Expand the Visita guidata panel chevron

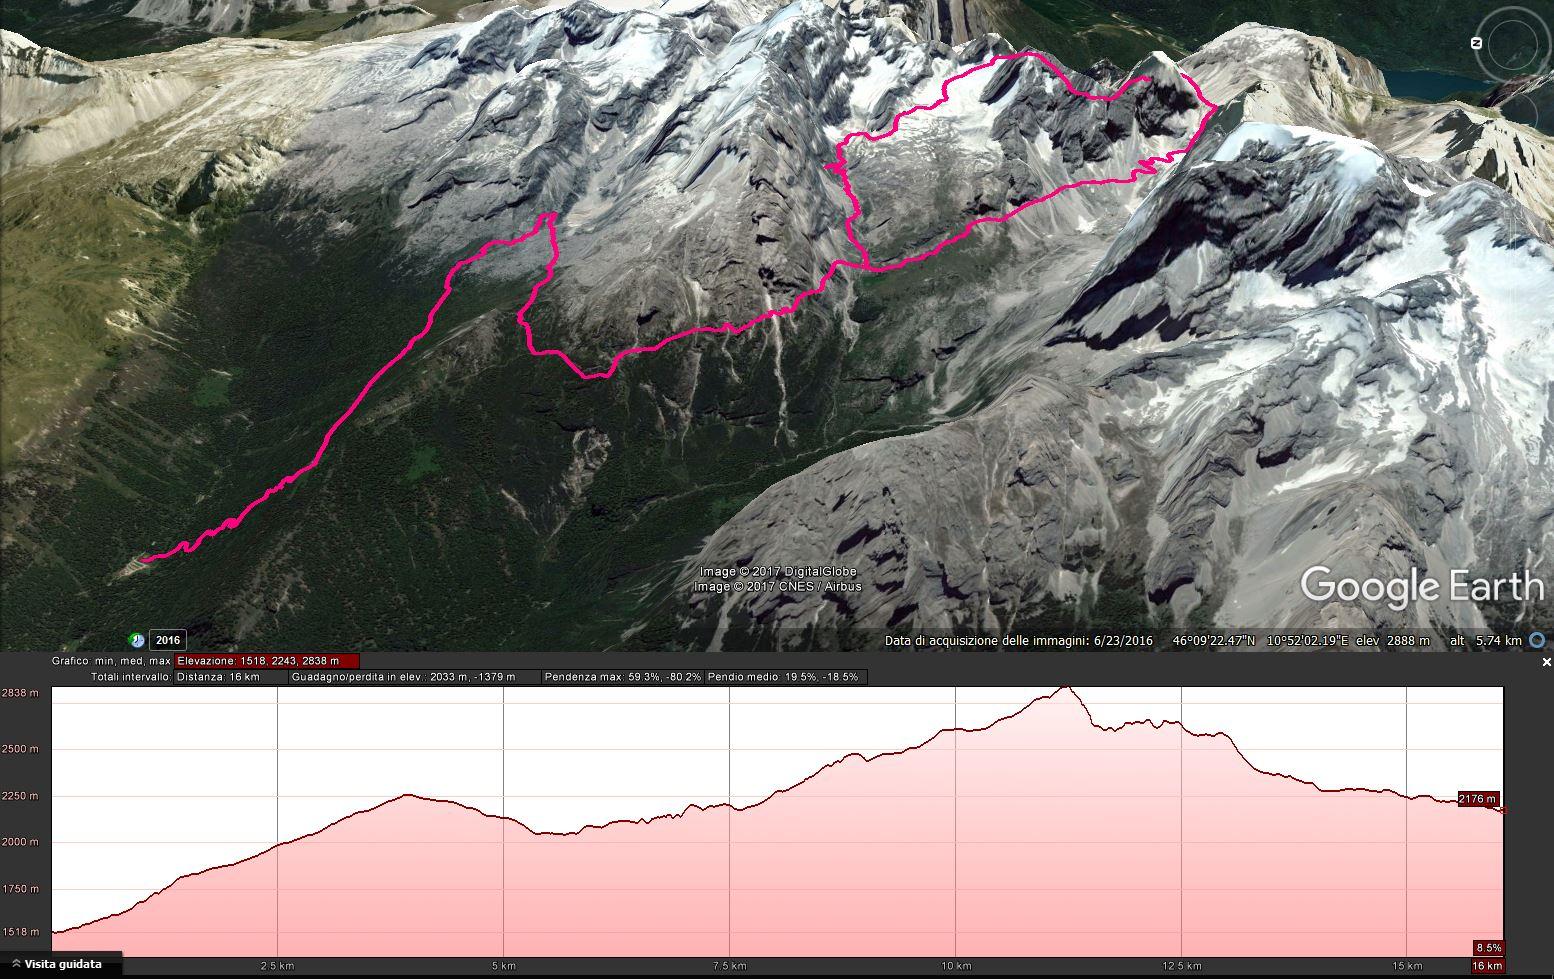coord(15,964)
